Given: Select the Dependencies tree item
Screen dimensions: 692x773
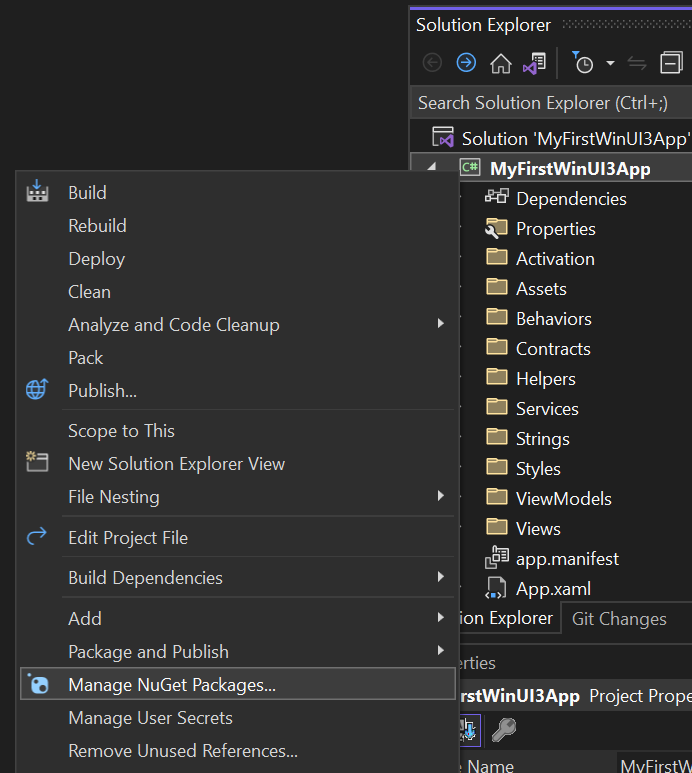Looking at the screenshot, I should 571,199.
